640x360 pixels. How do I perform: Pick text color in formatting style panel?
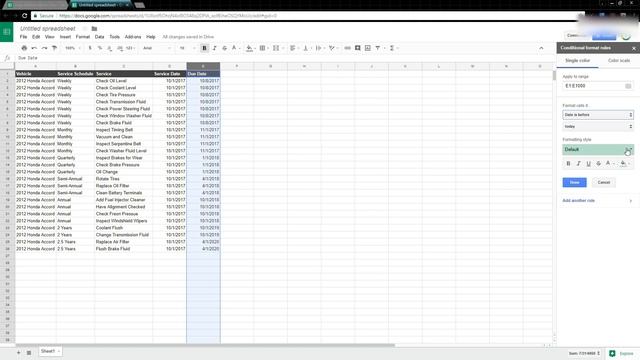point(609,163)
